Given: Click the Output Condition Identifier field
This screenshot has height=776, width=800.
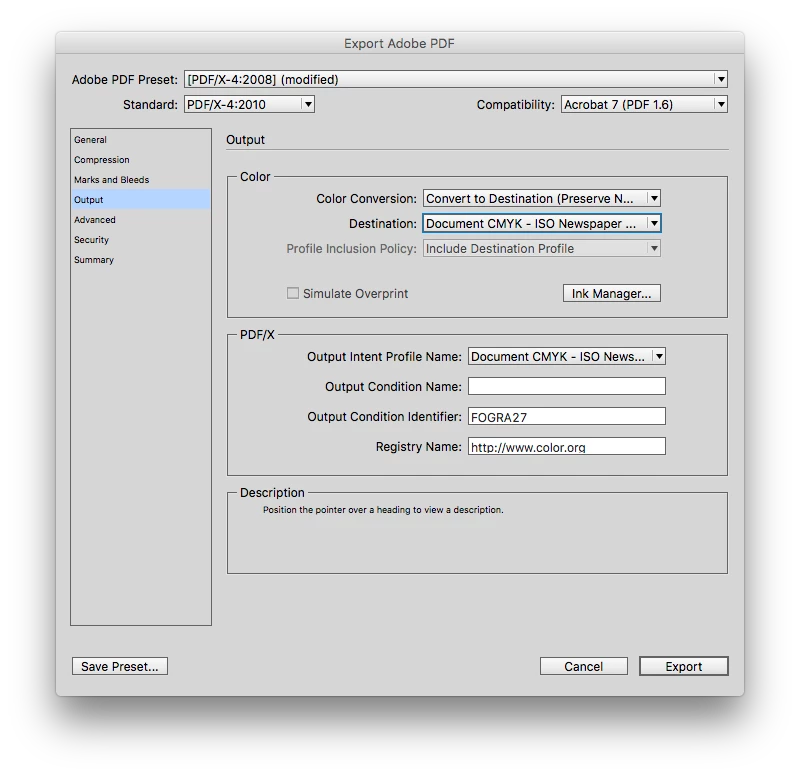Looking at the screenshot, I should (x=567, y=416).
